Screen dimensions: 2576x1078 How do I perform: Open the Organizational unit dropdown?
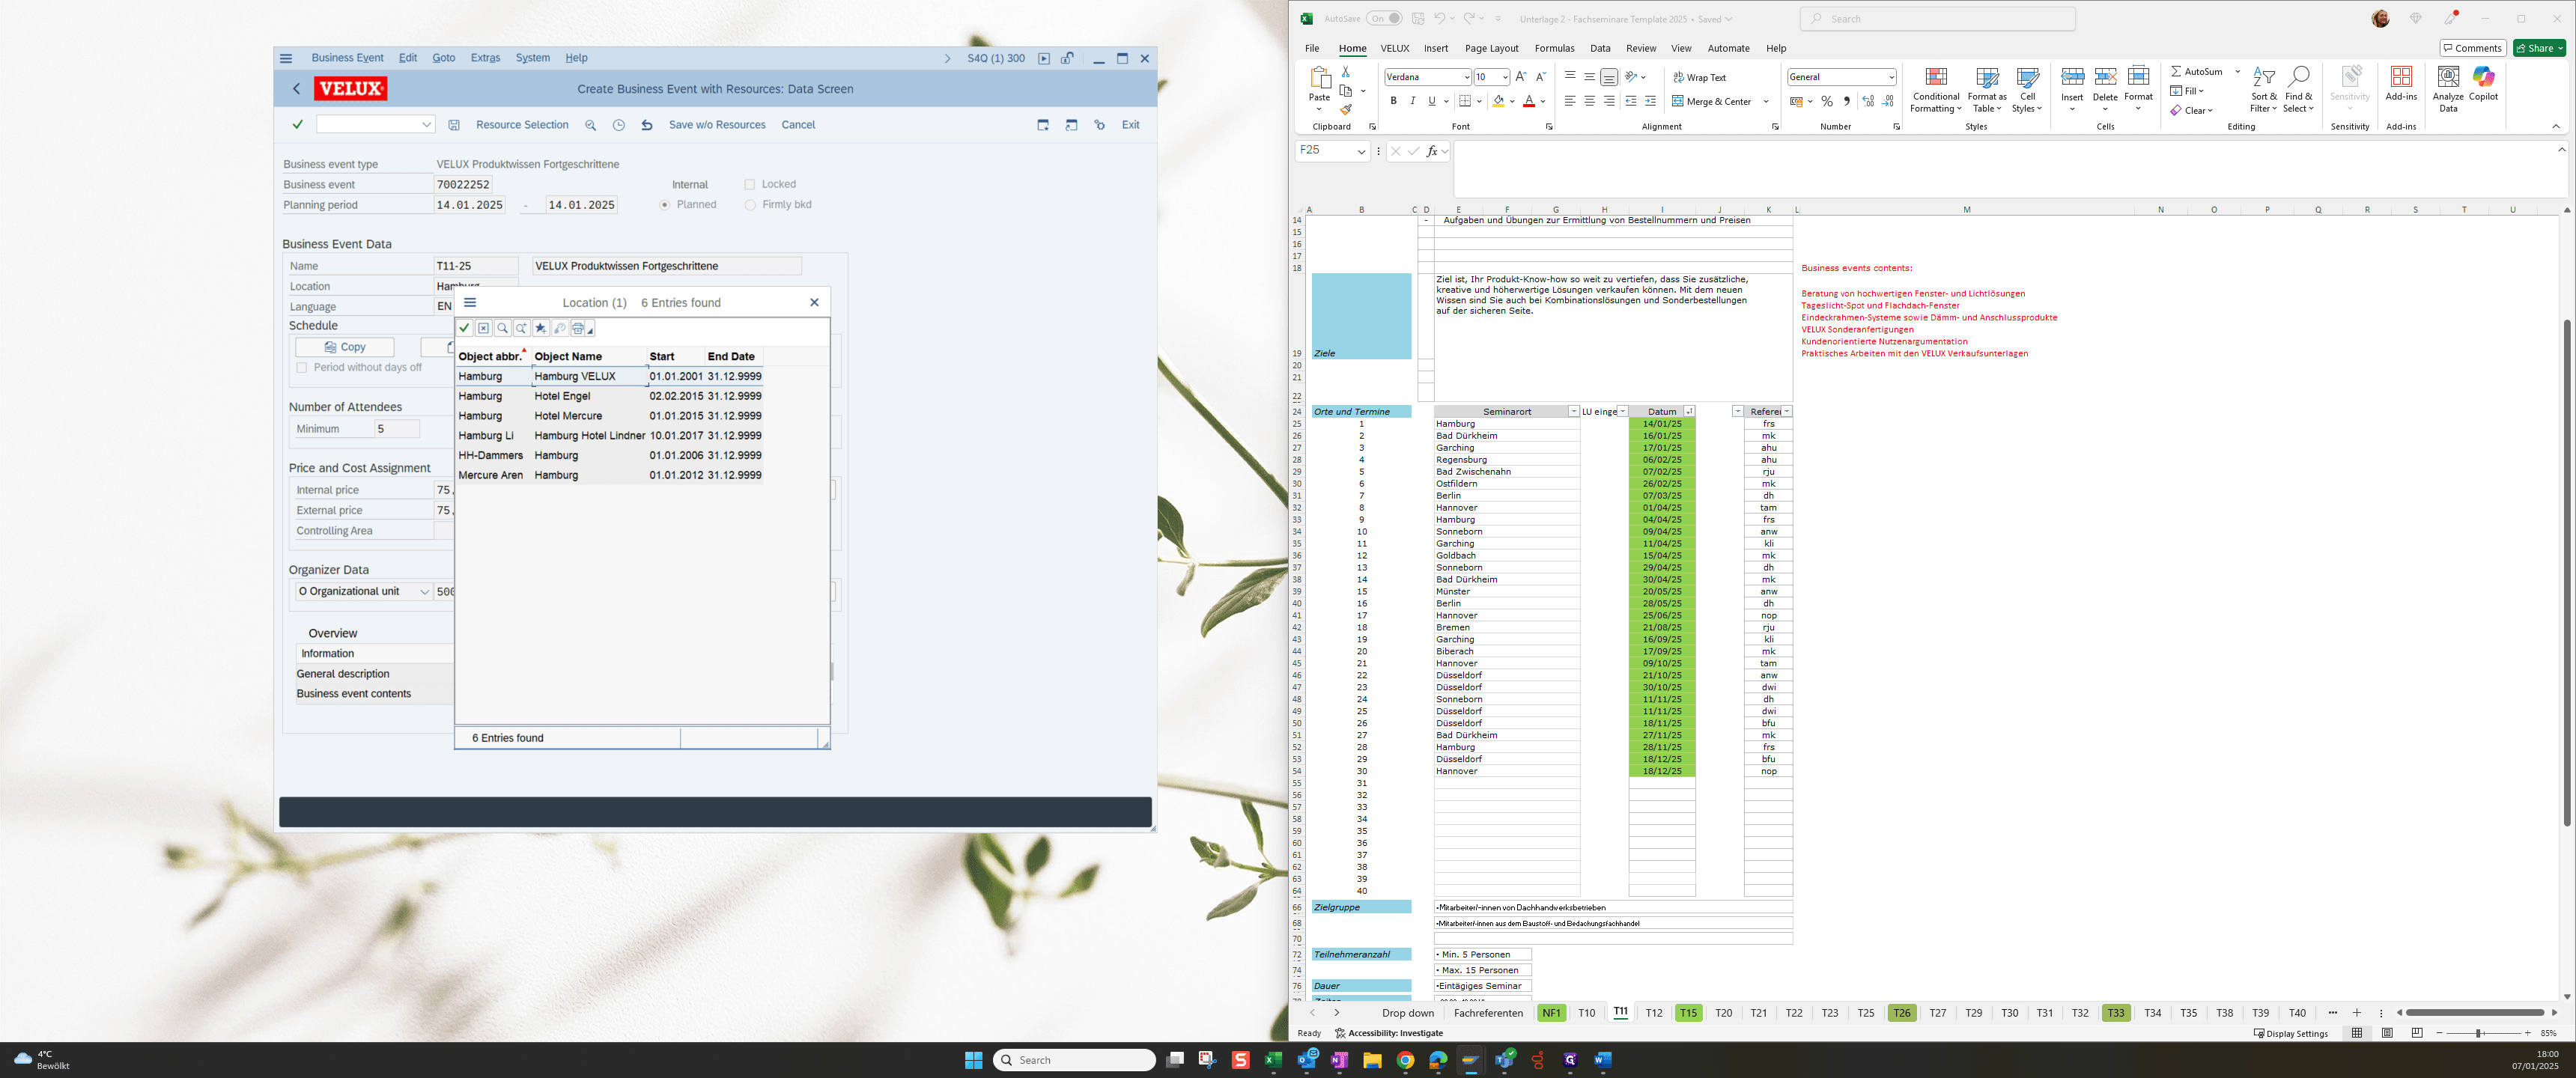[x=424, y=592]
